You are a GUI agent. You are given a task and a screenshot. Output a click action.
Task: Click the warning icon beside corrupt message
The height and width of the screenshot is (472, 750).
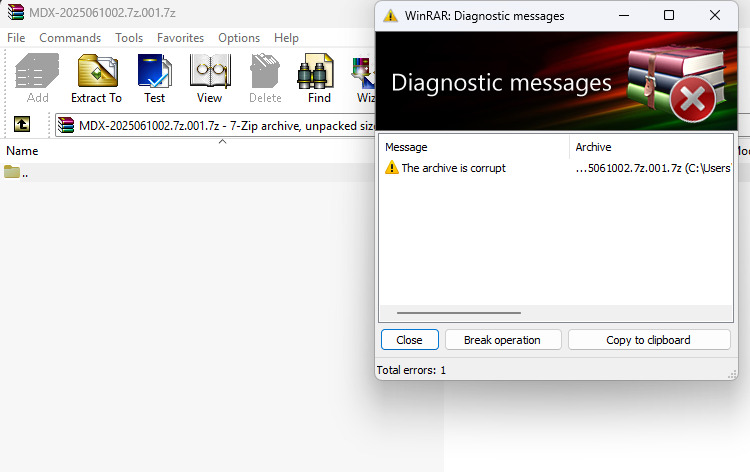pyautogui.click(x=392, y=167)
